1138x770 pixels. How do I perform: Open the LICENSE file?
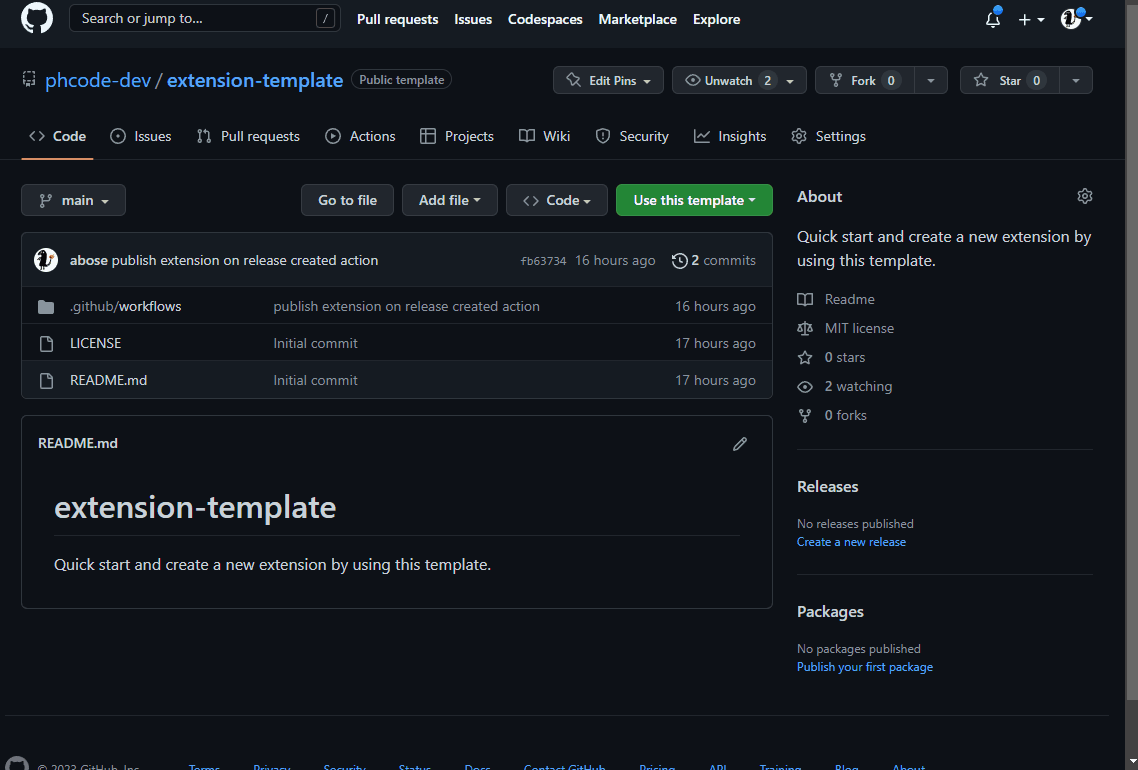pos(95,343)
